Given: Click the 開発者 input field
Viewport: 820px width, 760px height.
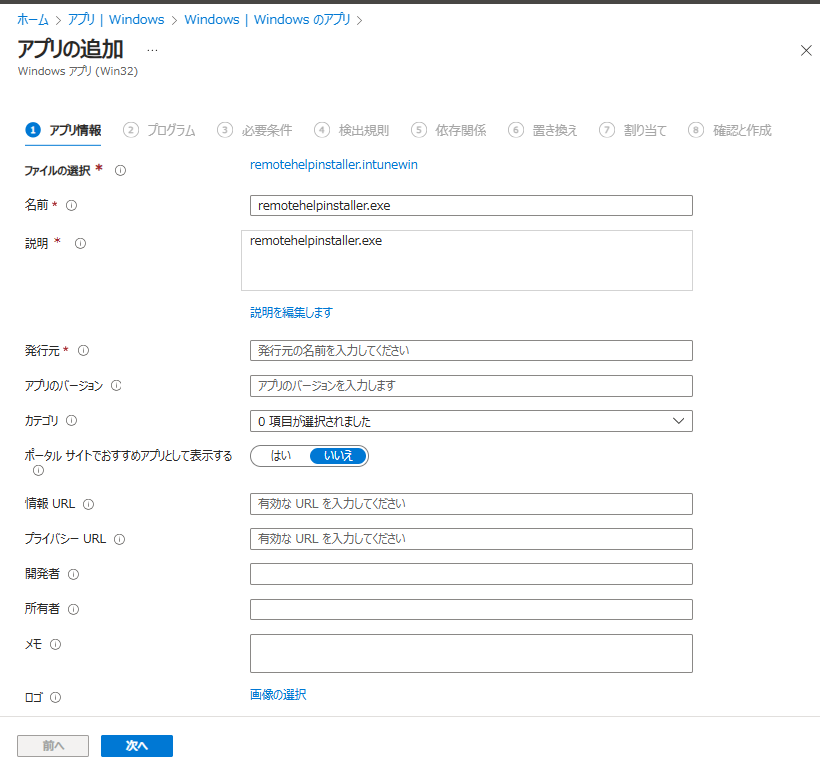Looking at the screenshot, I should coord(471,574).
